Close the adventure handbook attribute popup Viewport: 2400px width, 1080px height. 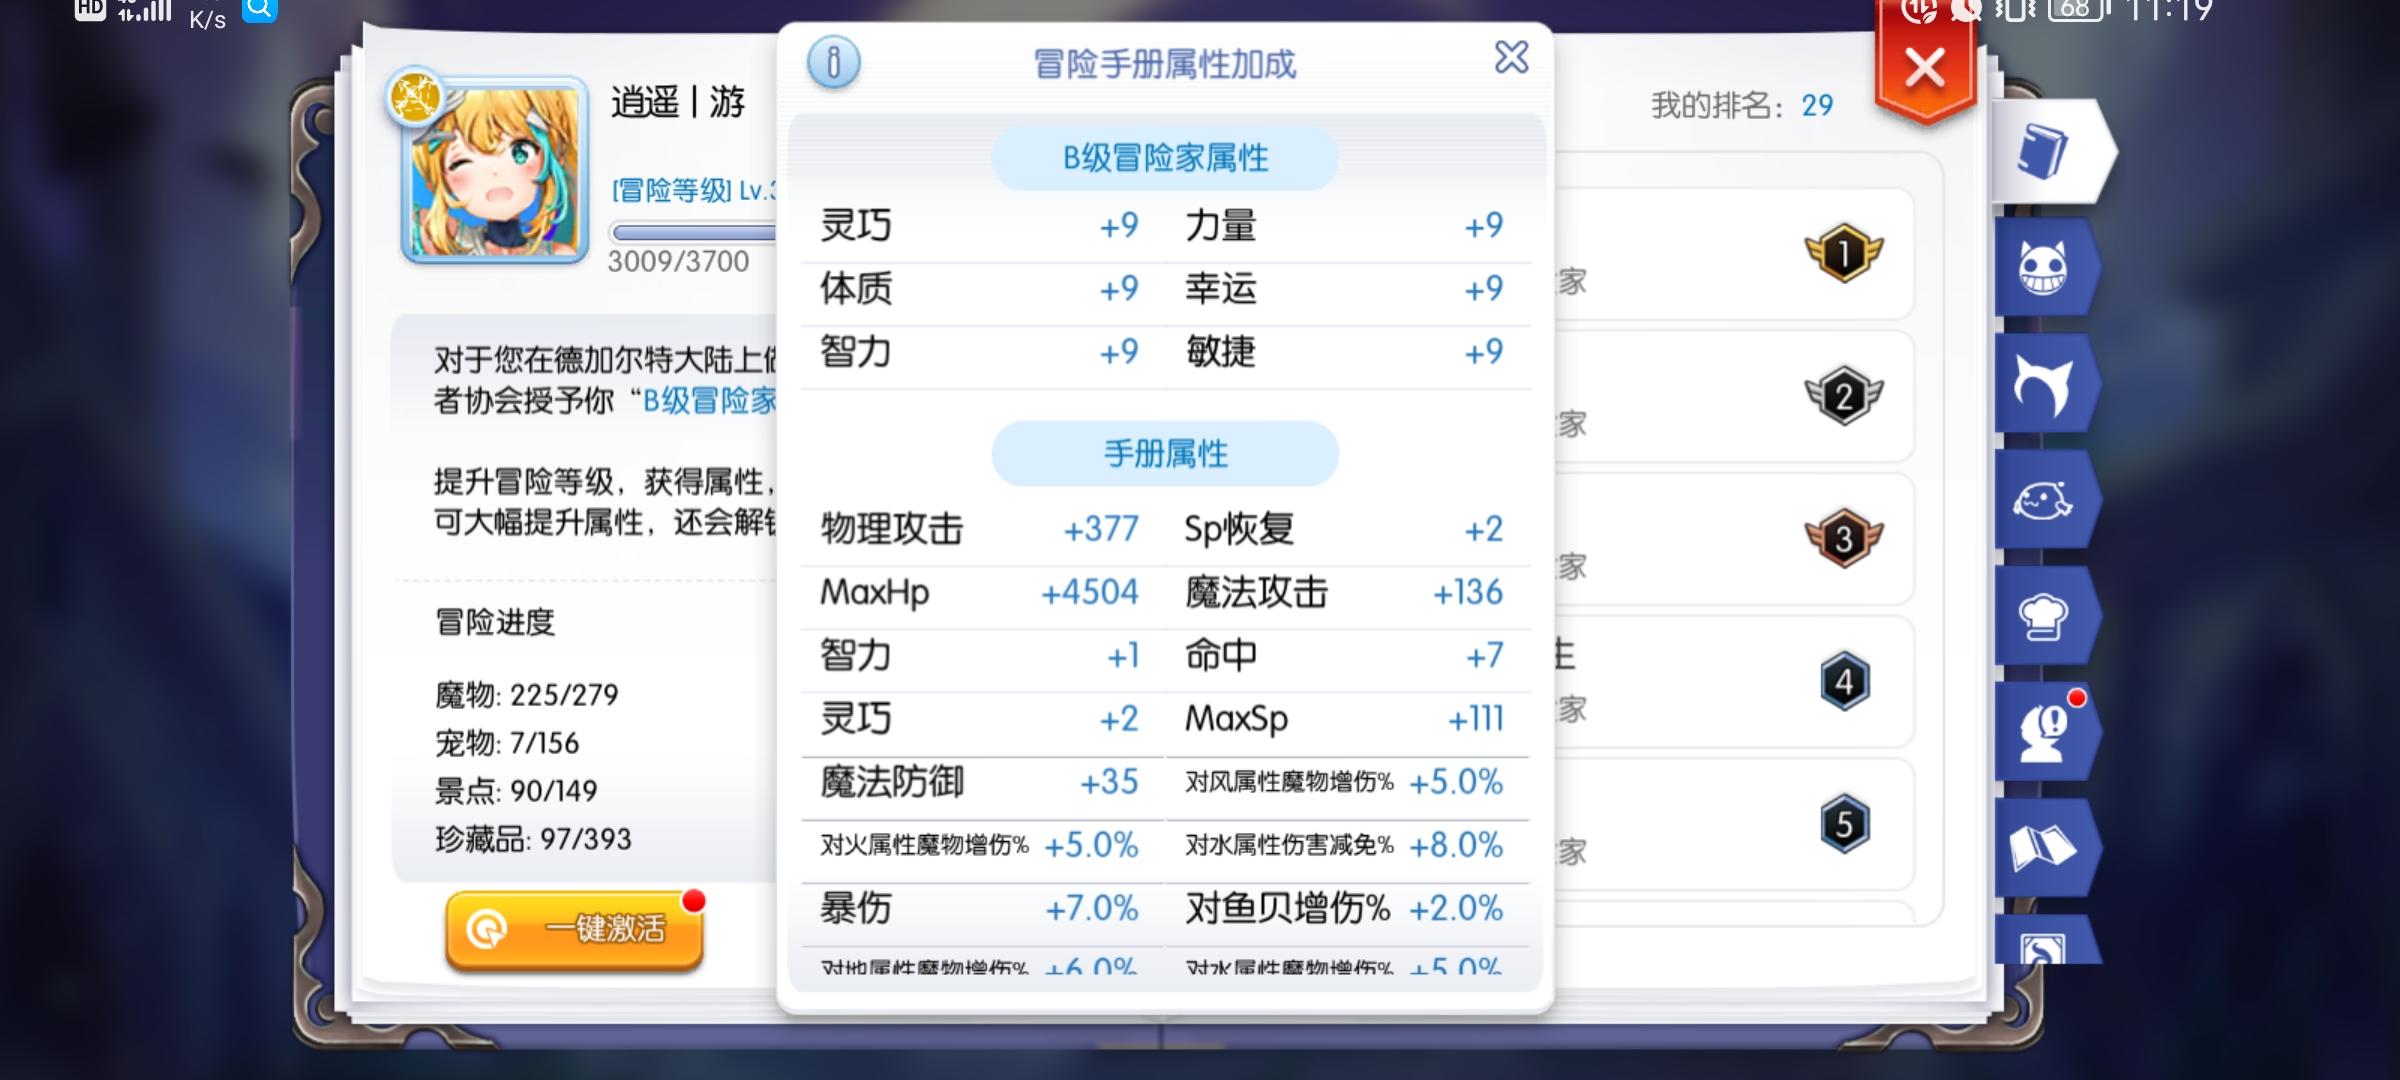[1511, 58]
